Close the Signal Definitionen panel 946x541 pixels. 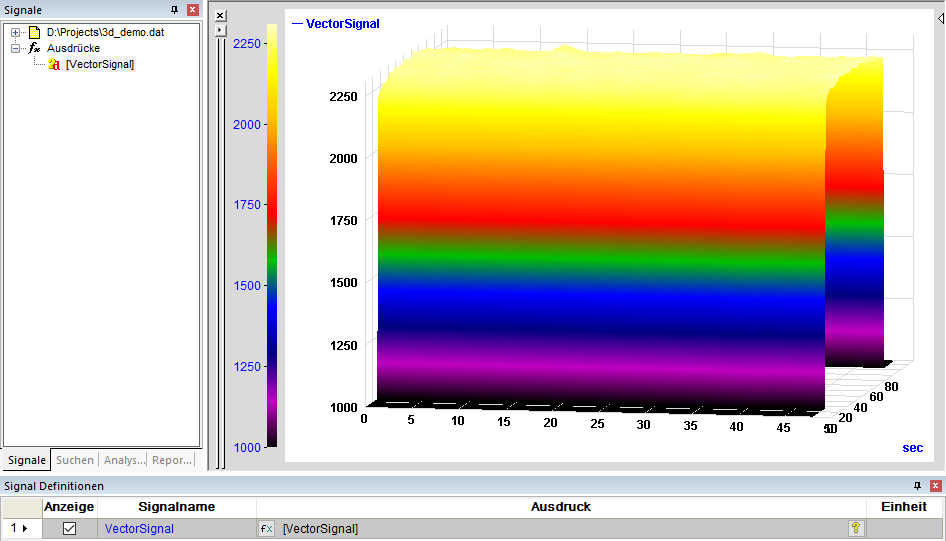tap(936, 486)
